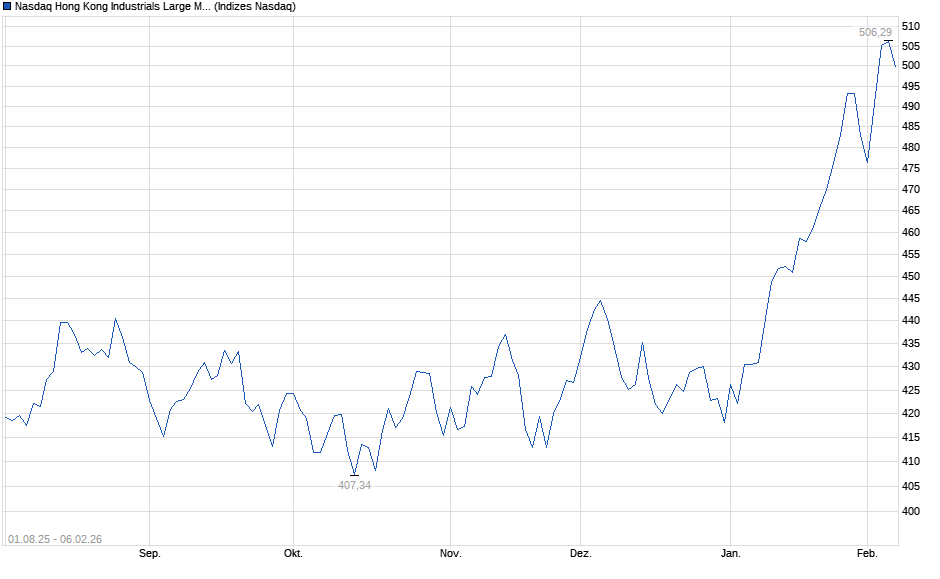Click the date range text 01.08.25 - 06.02.26
The width and height of the screenshot is (940, 579).
click(x=55, y=539)
